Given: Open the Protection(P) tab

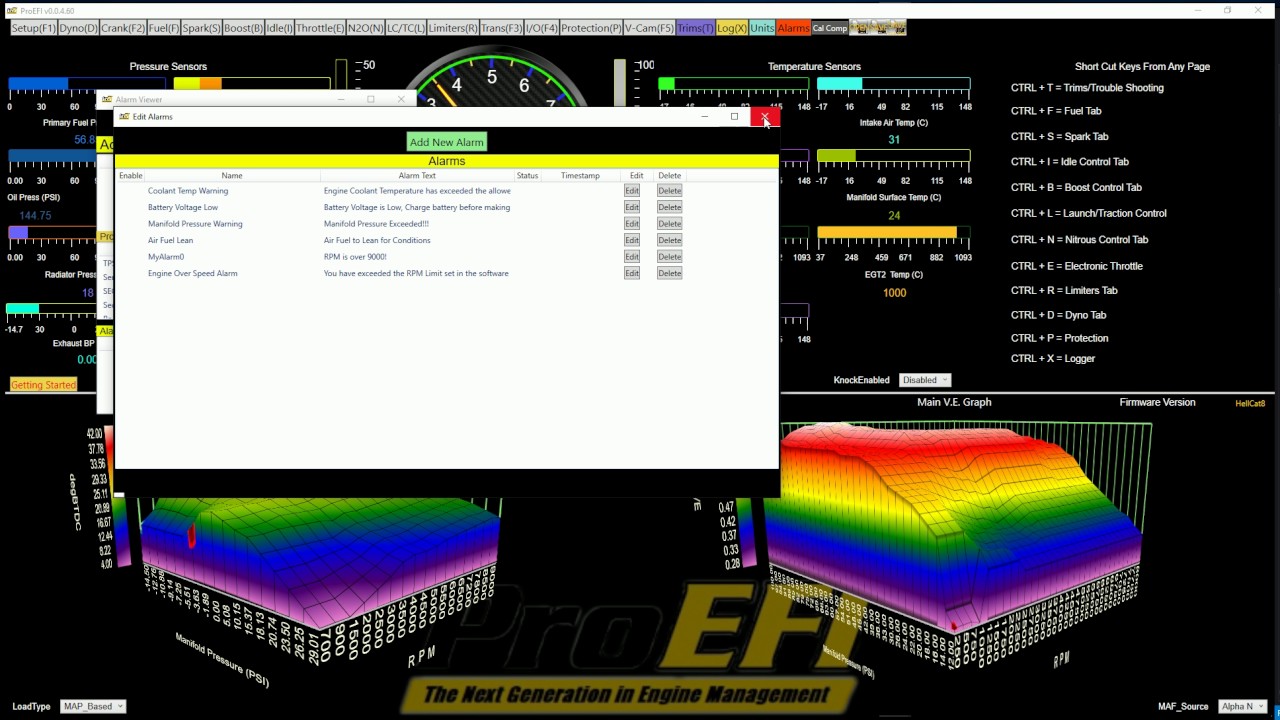Looking at the screenshot, I should 591,28.
